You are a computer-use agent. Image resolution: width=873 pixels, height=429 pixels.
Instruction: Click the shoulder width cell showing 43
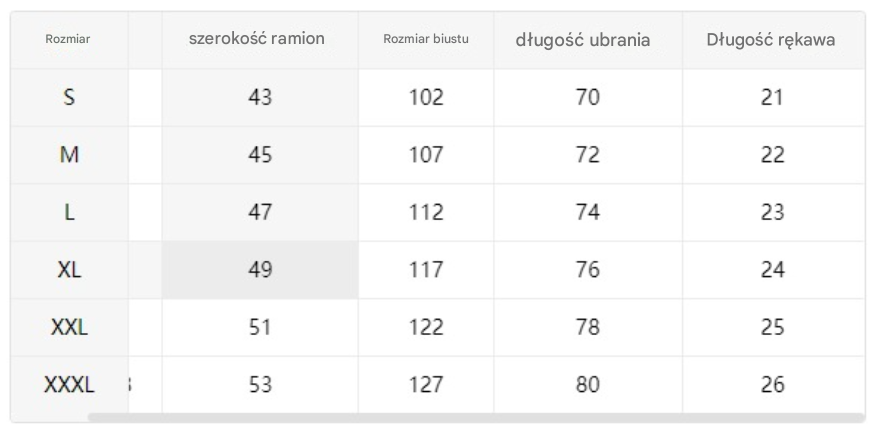pos(260,97)
